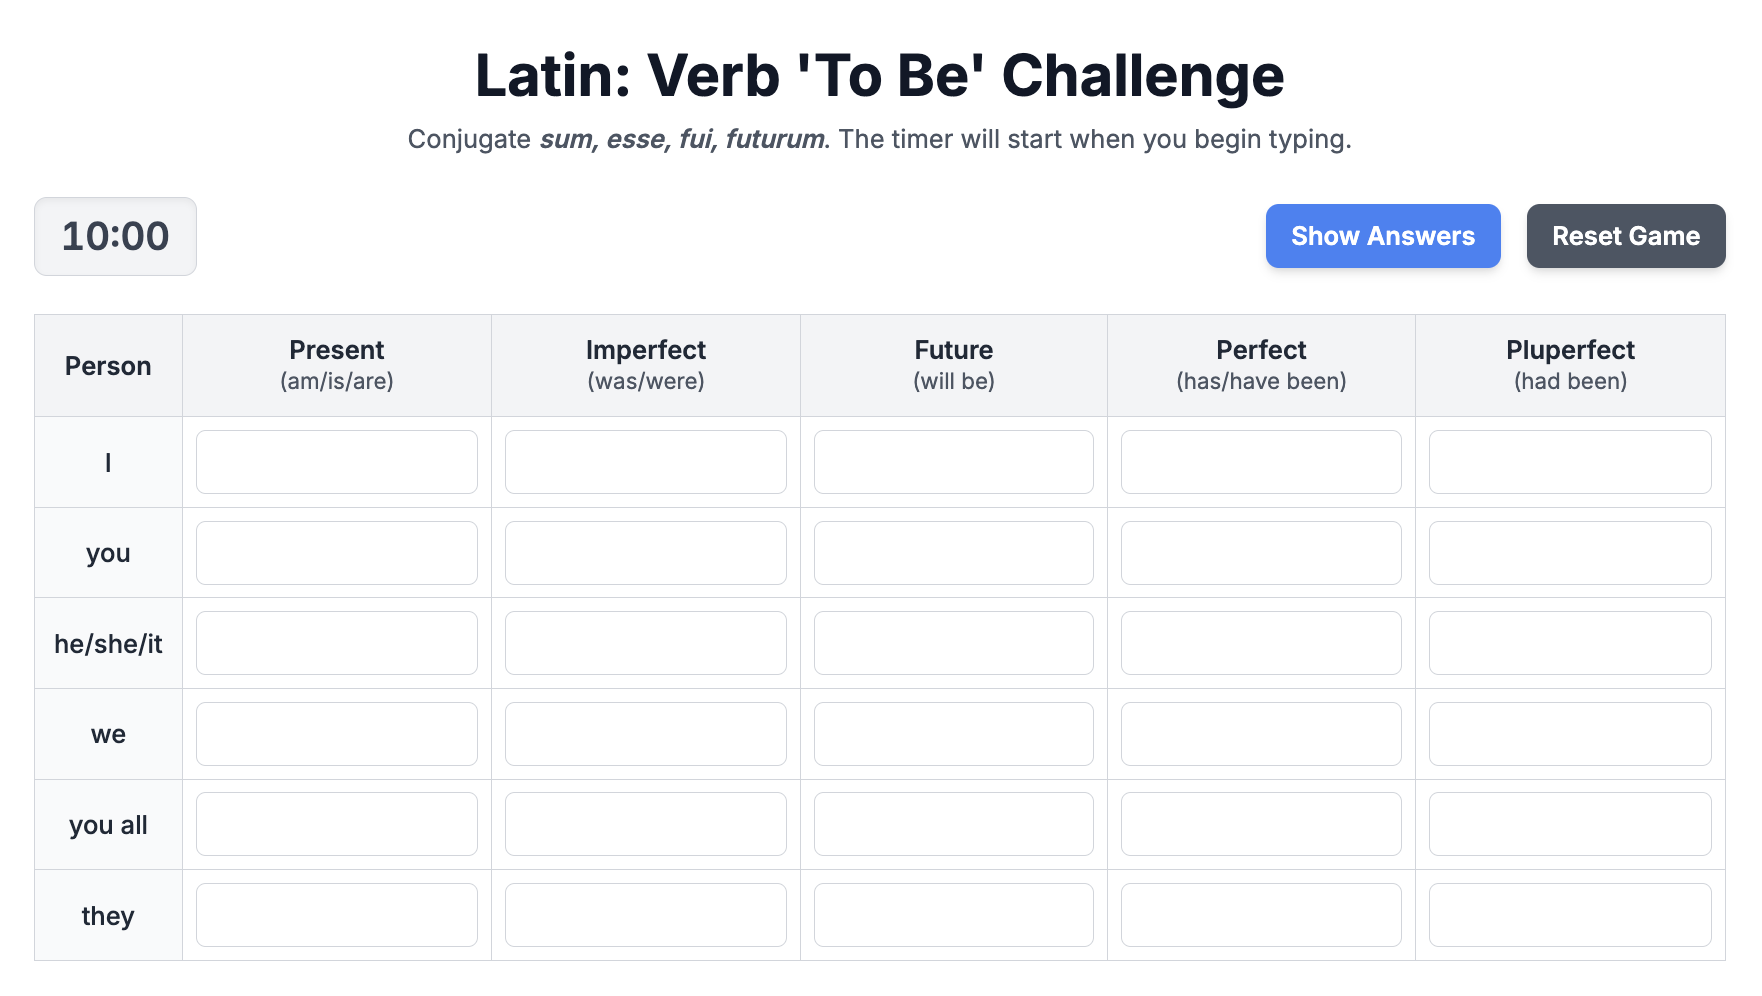Focus the Pluperfect input for 'they'
The image size is (1762, 996).
1570,915
